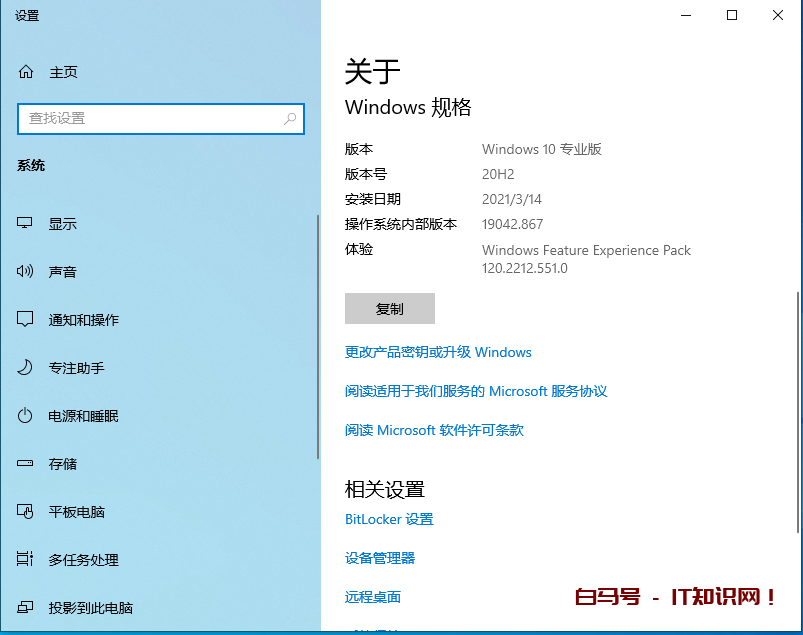This screenshot has height=635, width=803.
Task: Click the Home icon beside 主页
Action: [x=26, y=72]
